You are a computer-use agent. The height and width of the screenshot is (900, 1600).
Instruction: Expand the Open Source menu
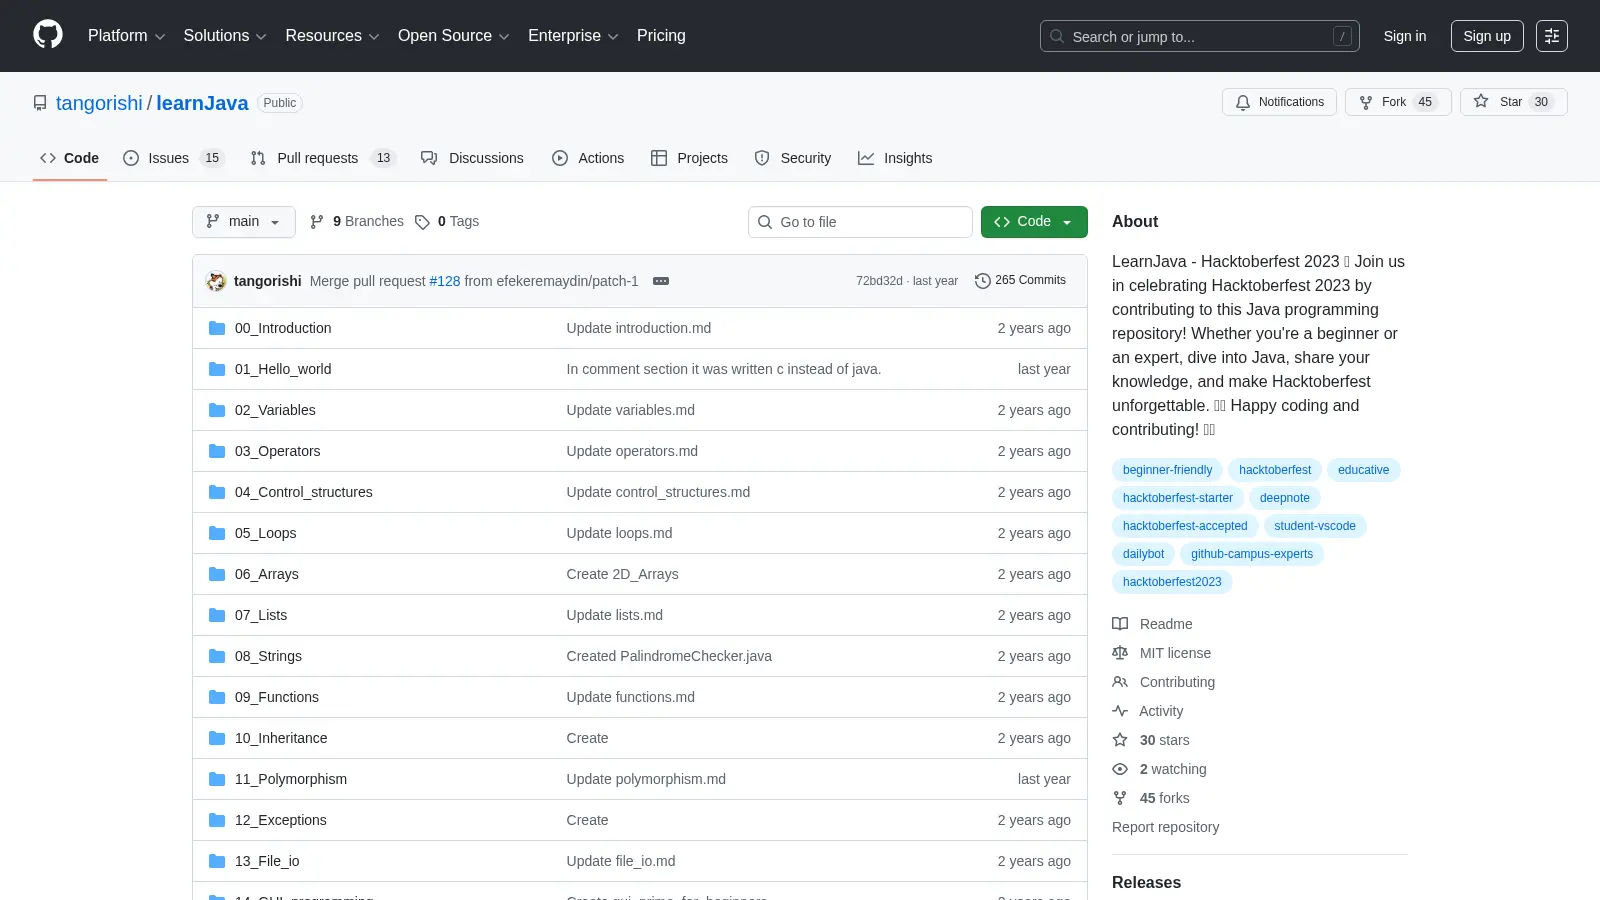tap(454, 36)
